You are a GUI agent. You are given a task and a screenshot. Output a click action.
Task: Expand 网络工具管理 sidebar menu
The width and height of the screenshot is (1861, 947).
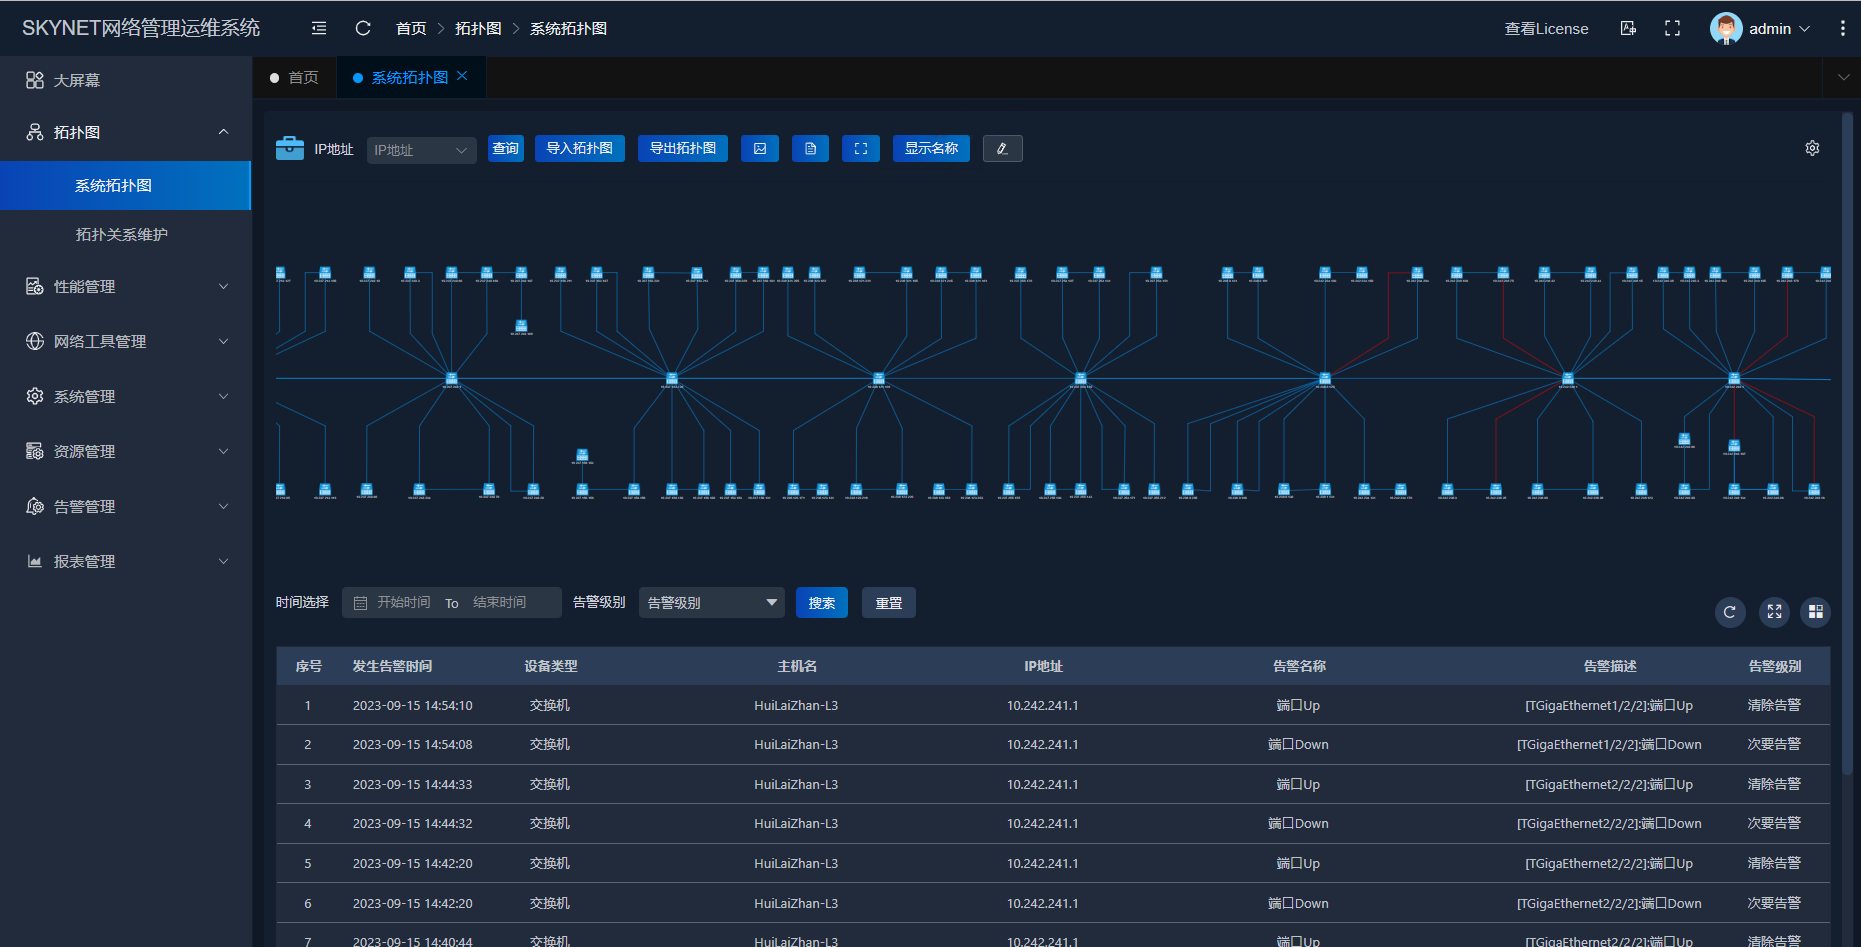pyautogui.click(x=126, y=341)
